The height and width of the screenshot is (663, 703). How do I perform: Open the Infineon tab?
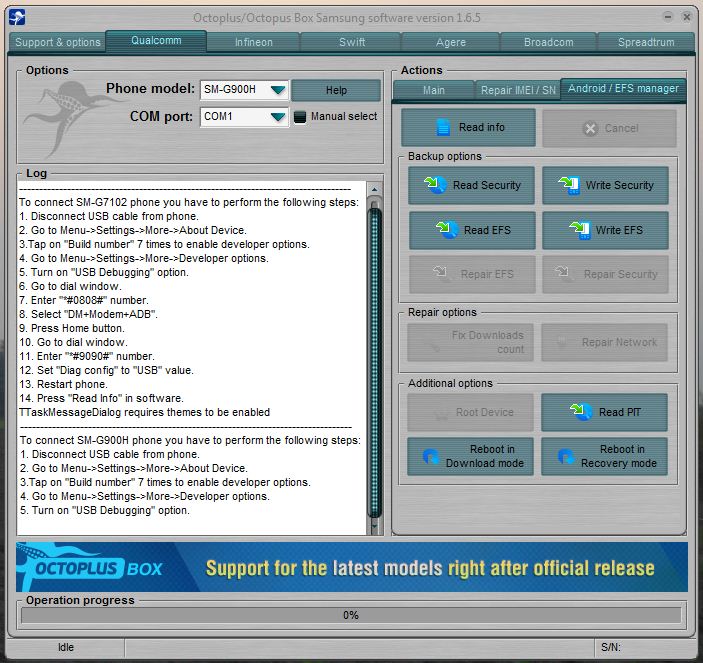(253, 42)
